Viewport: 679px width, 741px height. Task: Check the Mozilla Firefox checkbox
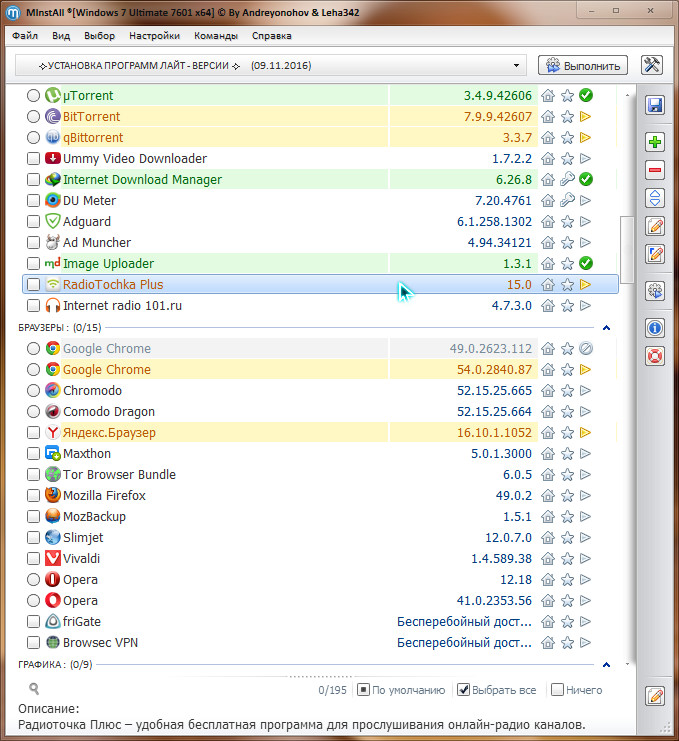(x=33, y=495)
